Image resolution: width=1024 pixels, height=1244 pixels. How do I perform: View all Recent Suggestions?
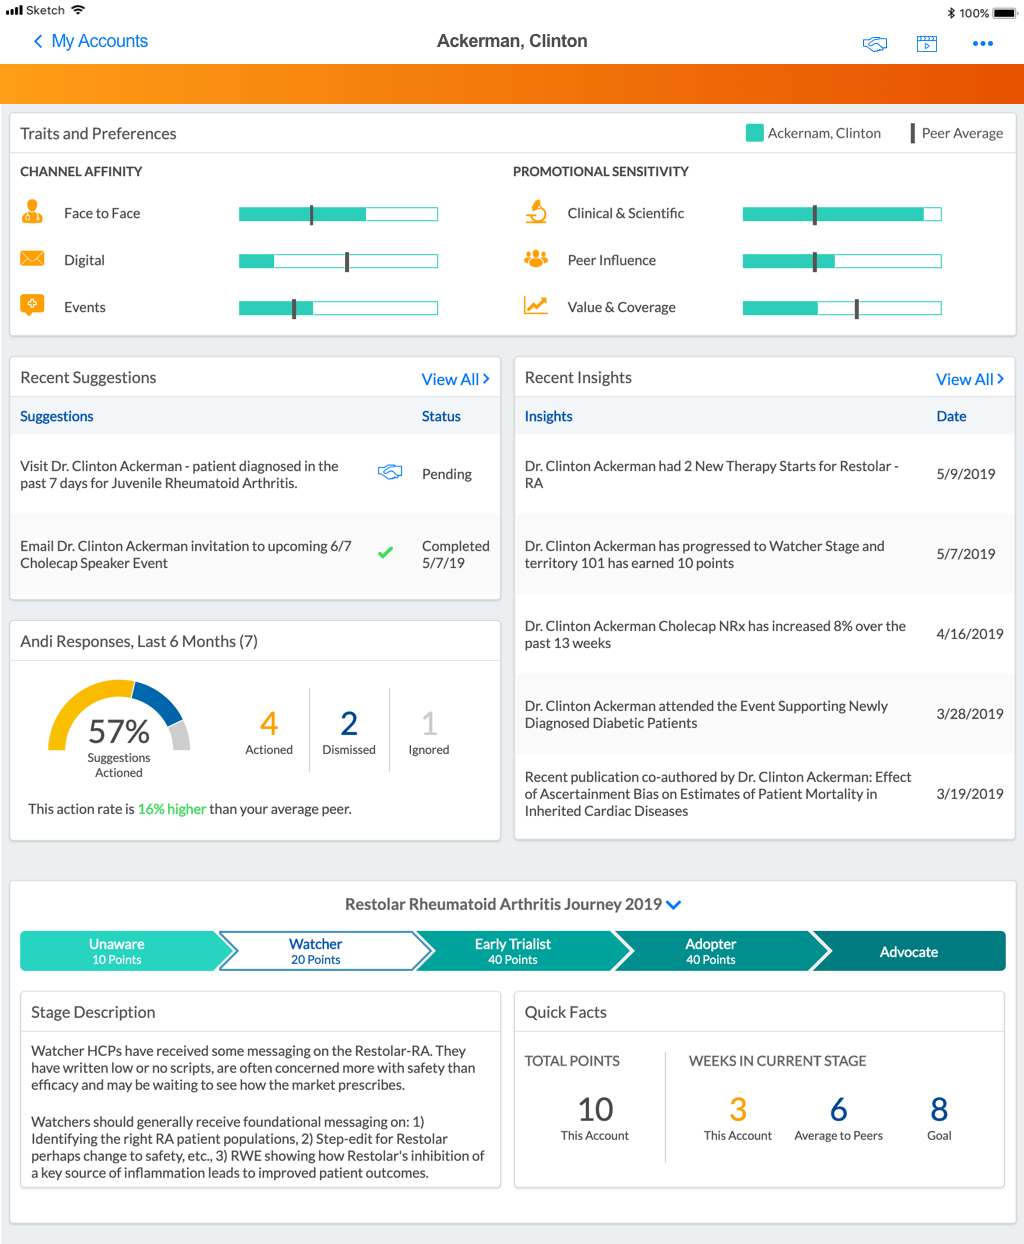pyautogui.click(x=455, y=379)
